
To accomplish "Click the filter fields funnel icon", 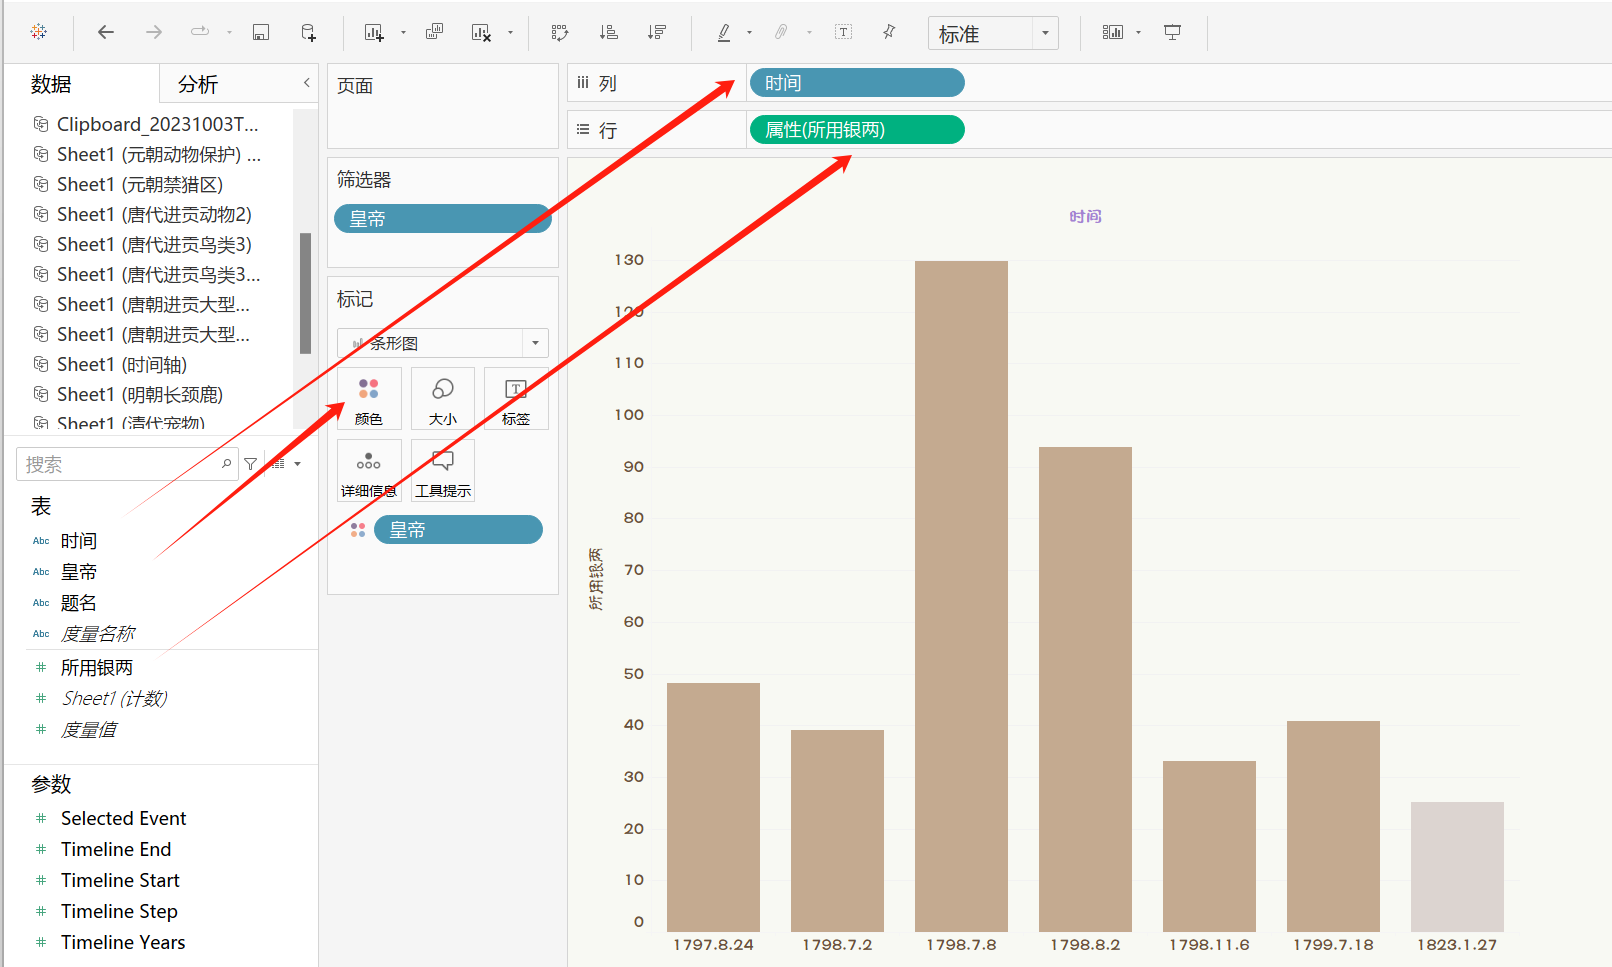I will coord(251,464).
